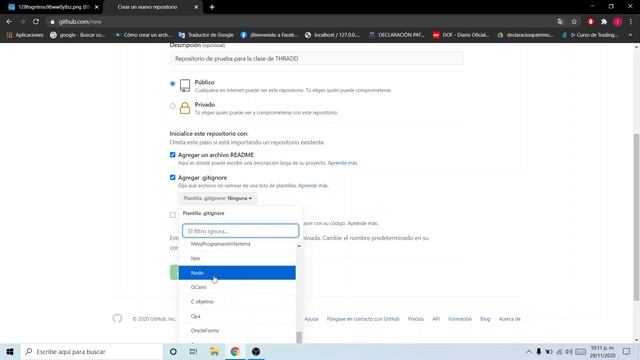Choose Node from the .gitignore template list
640x360 pixels.
tap(237, 273)
